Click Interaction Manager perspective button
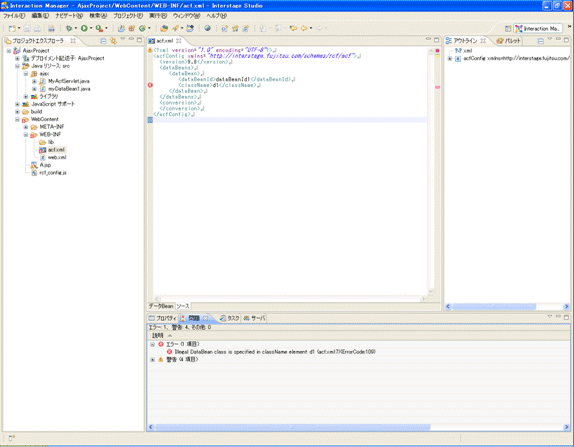Screen dimensions: 574x447 [537, 29]
